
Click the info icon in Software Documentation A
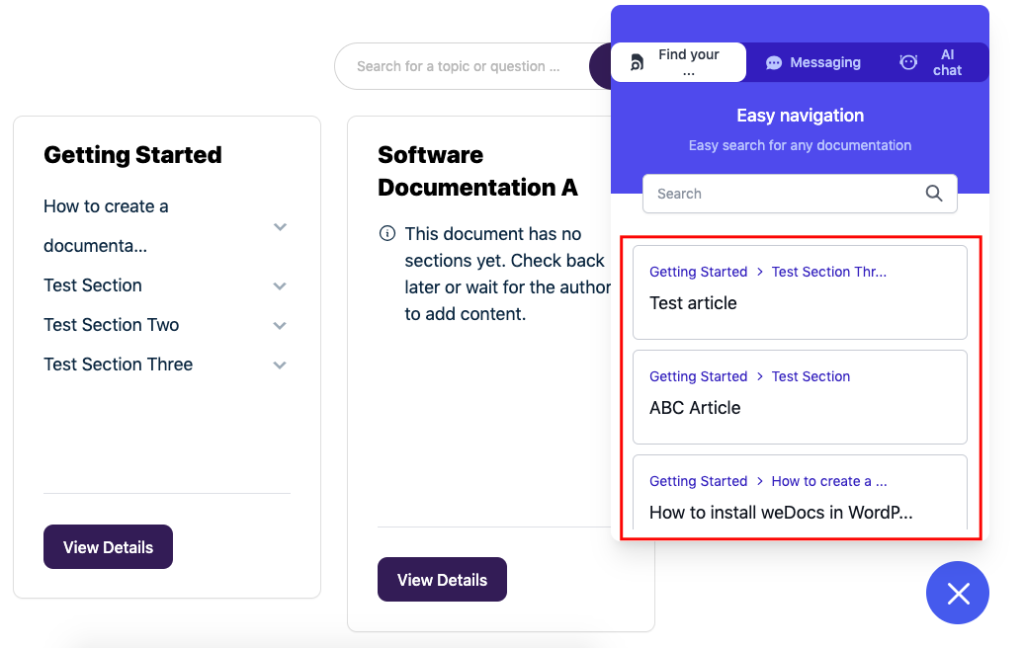(387, 233)
